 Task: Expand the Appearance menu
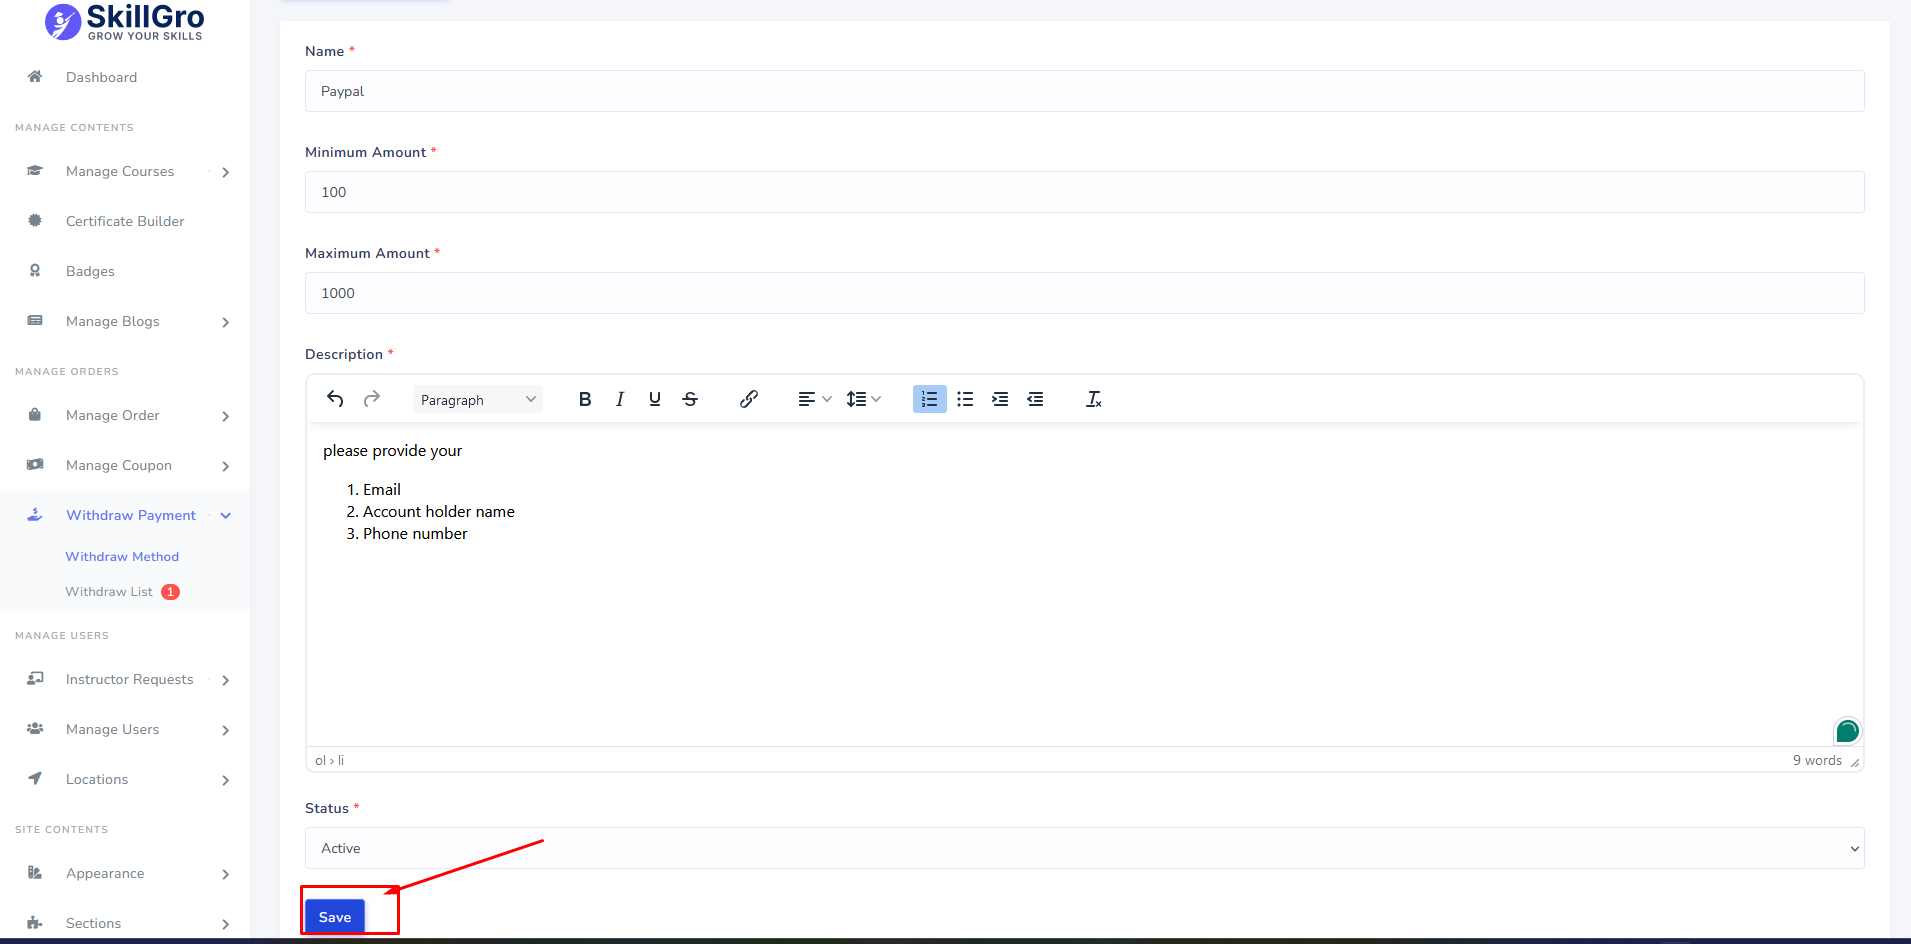125,873
